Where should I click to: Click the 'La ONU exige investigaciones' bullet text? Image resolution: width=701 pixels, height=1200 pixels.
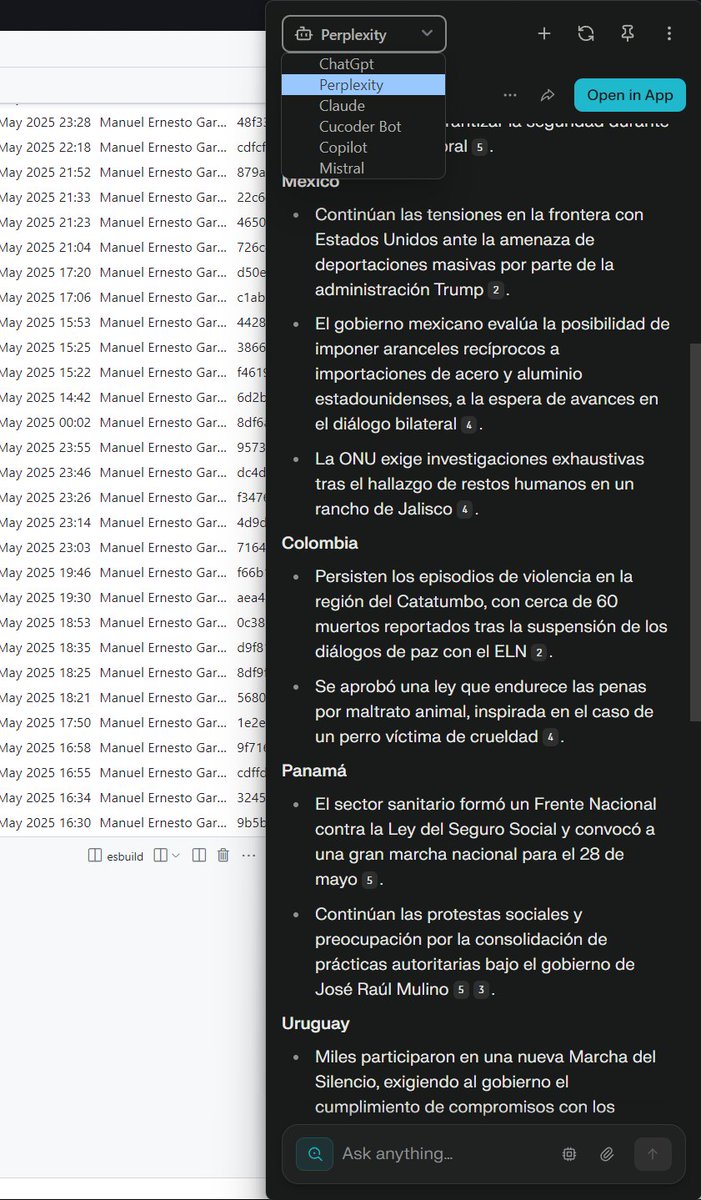pos(480,484)
